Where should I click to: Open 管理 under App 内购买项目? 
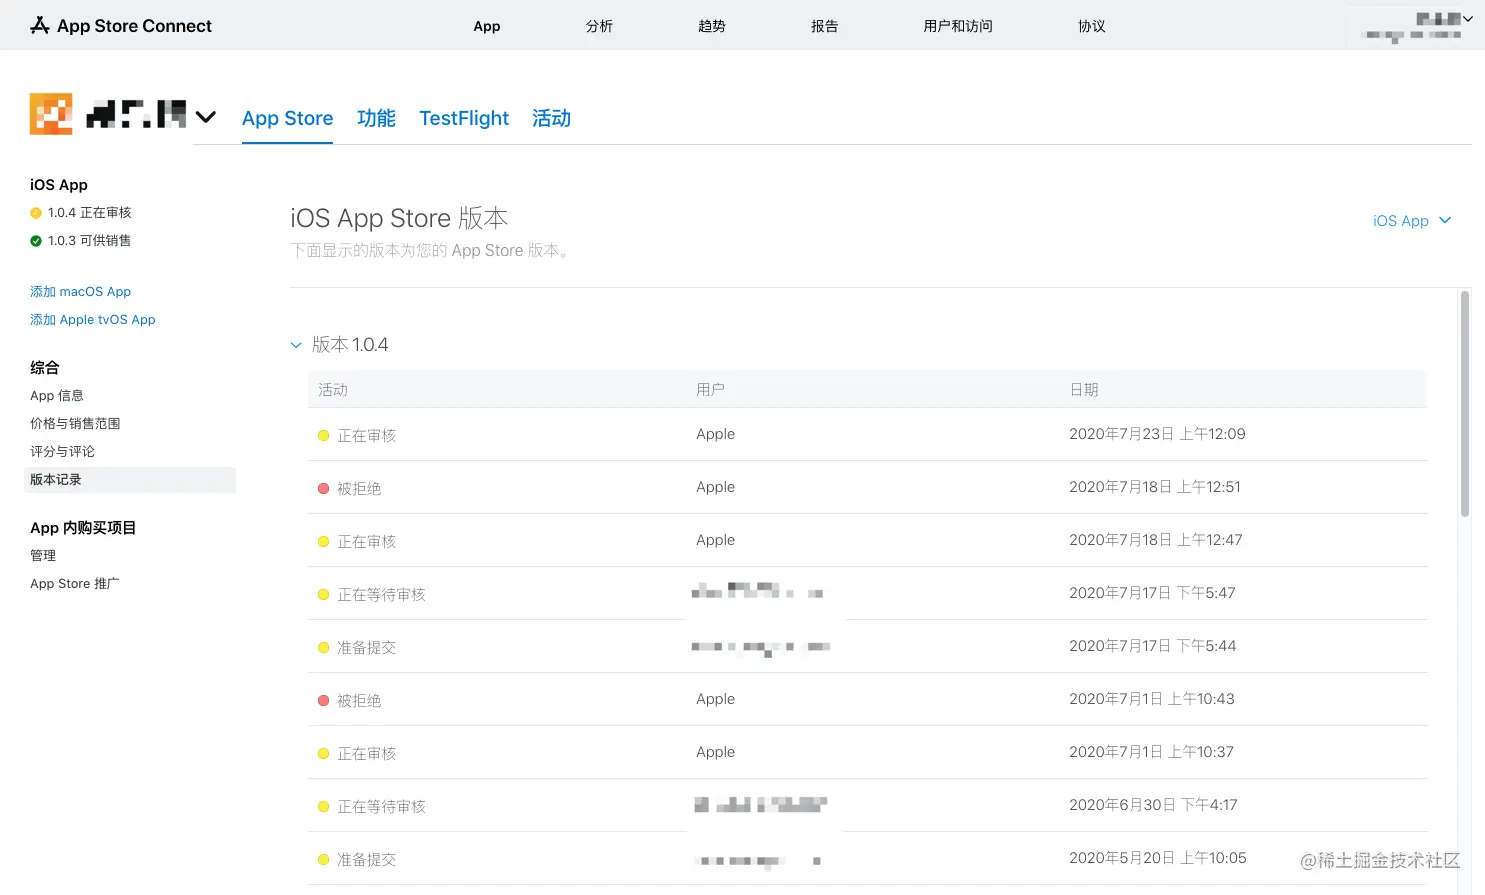[x=43, y=556]
